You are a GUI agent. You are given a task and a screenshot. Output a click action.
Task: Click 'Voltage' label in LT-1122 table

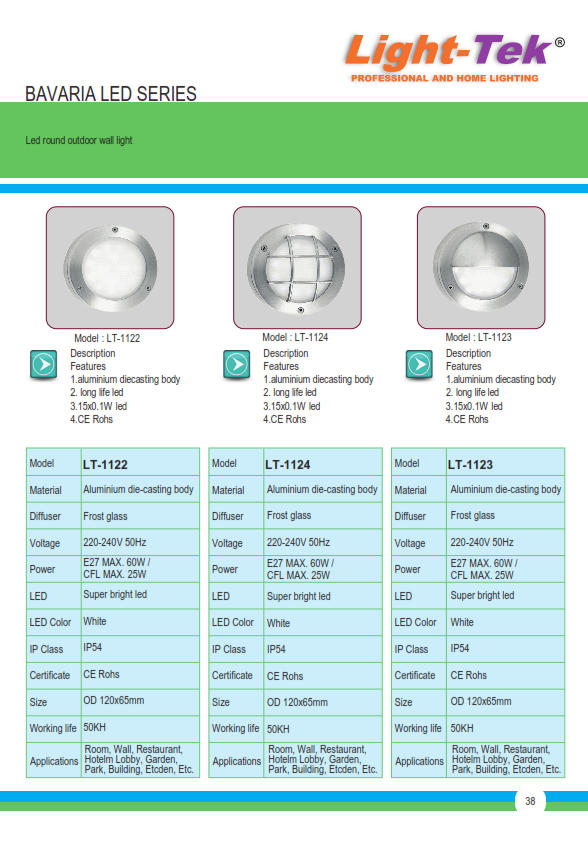pyautogui.click(x=45, y=543)
